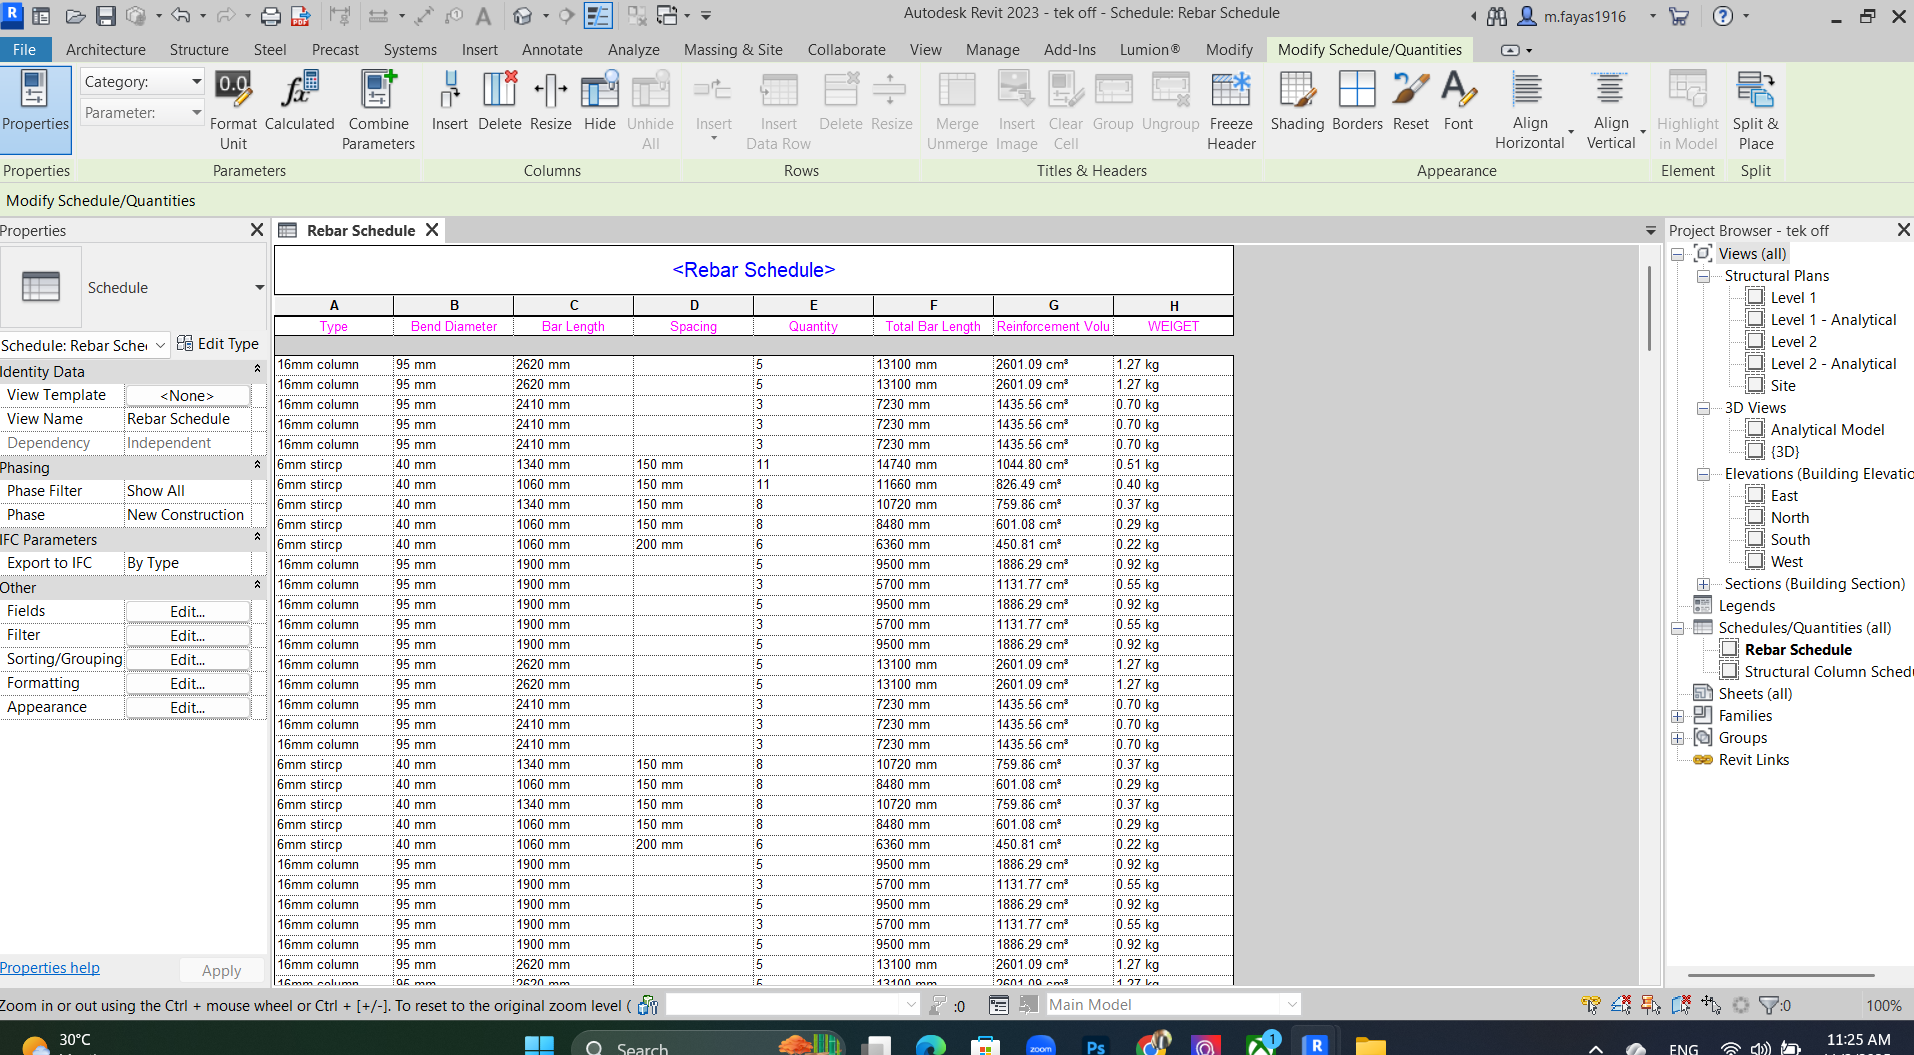The image size is (1914, 1055).
Task: Switch to the Annotate ribbon tab
Action: pyautogui.click(x=552, y=49)
